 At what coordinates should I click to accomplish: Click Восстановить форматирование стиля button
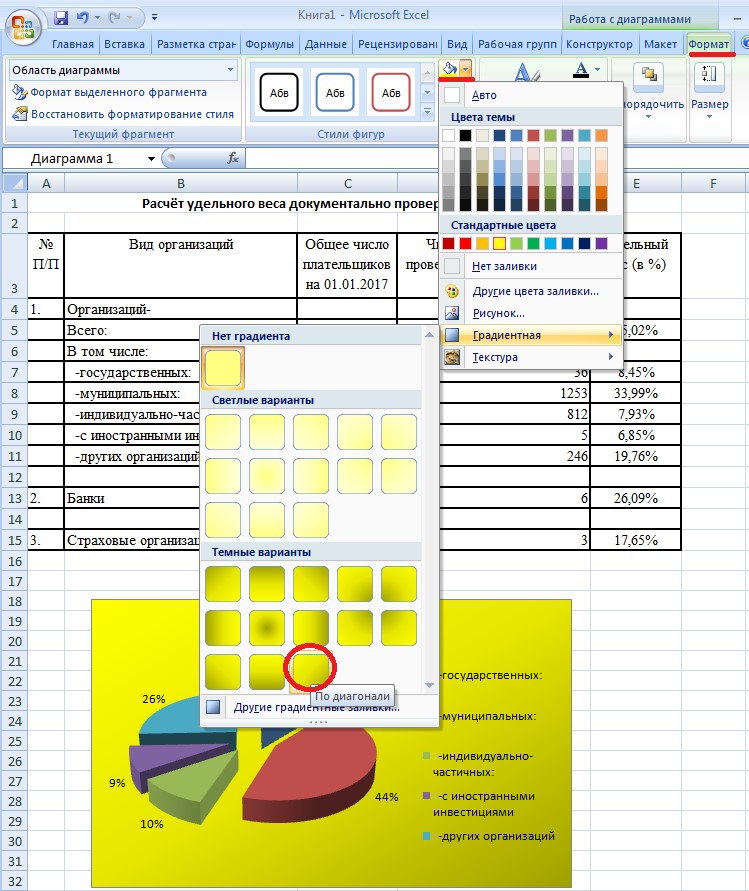click(x=123, y=114)
